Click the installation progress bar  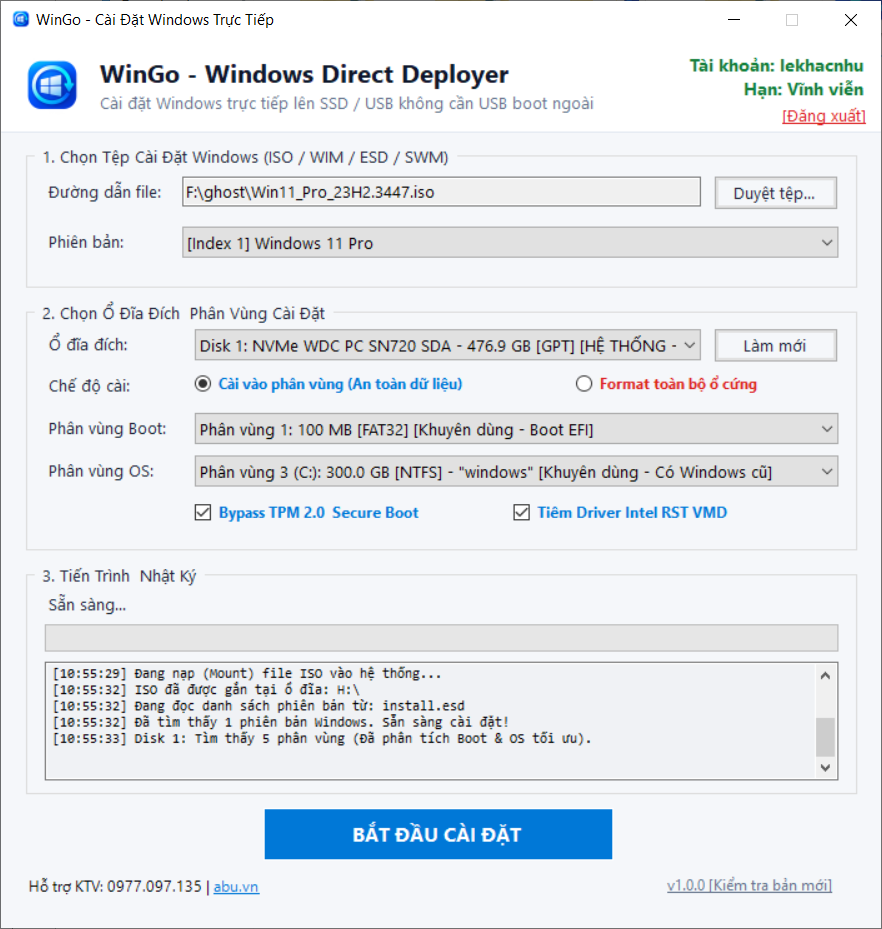point(441,638)
